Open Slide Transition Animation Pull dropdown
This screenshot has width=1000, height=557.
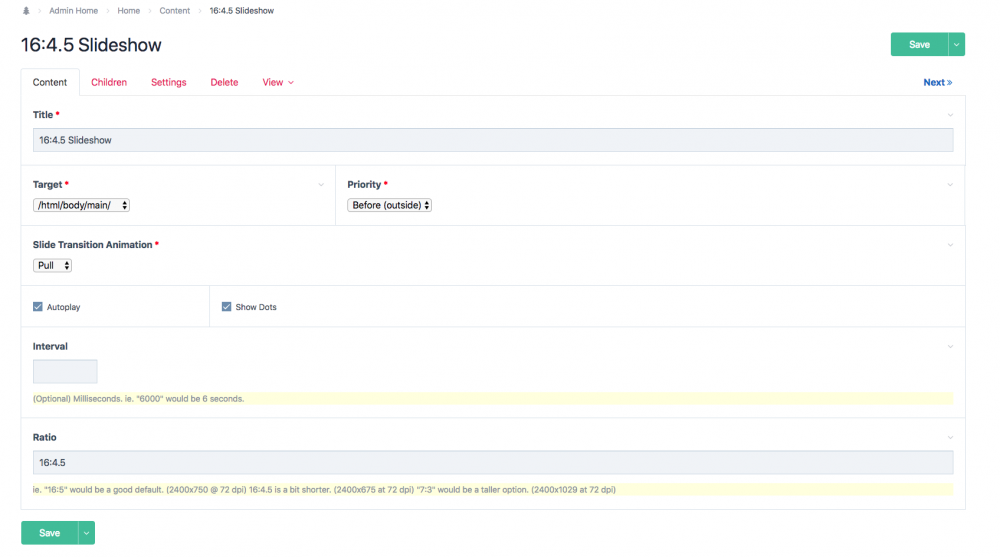(53, 265)
